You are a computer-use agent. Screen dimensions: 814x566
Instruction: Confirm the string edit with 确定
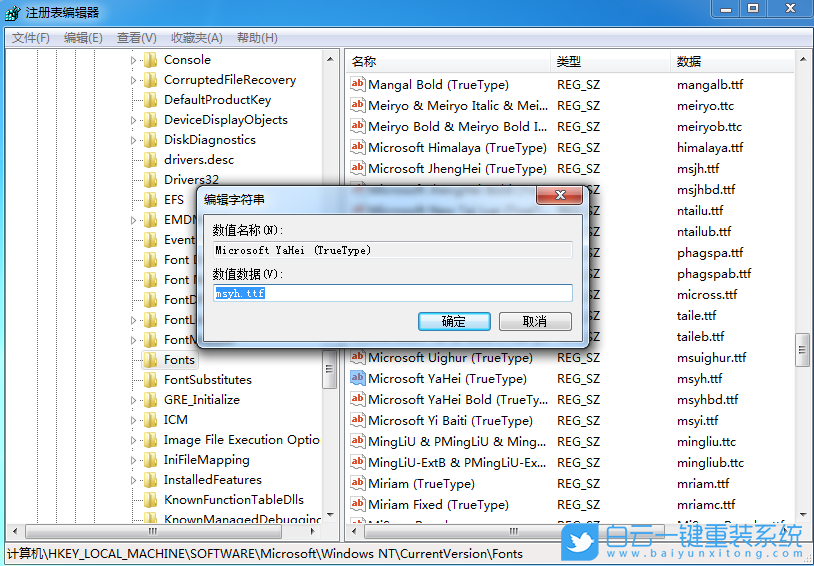click(454, 321)
